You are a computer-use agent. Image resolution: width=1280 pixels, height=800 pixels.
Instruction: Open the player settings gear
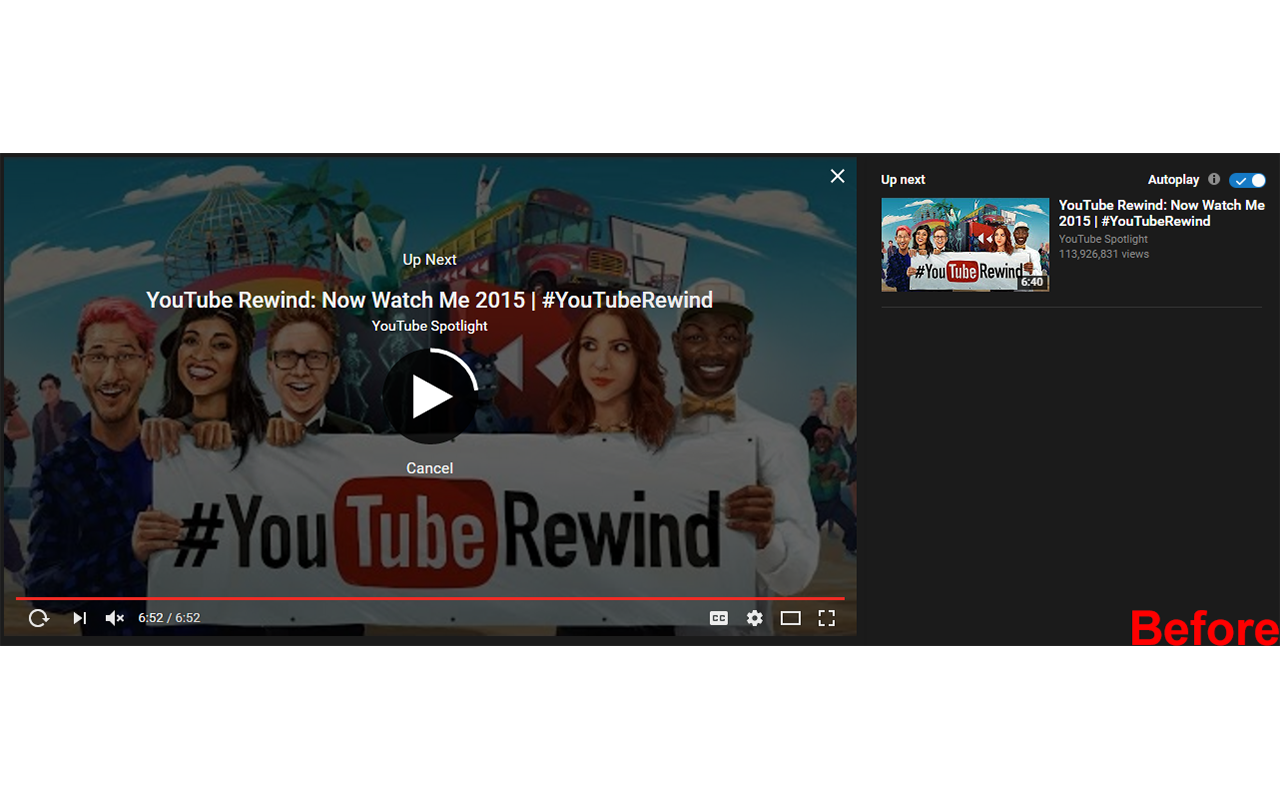coord(755,618)
